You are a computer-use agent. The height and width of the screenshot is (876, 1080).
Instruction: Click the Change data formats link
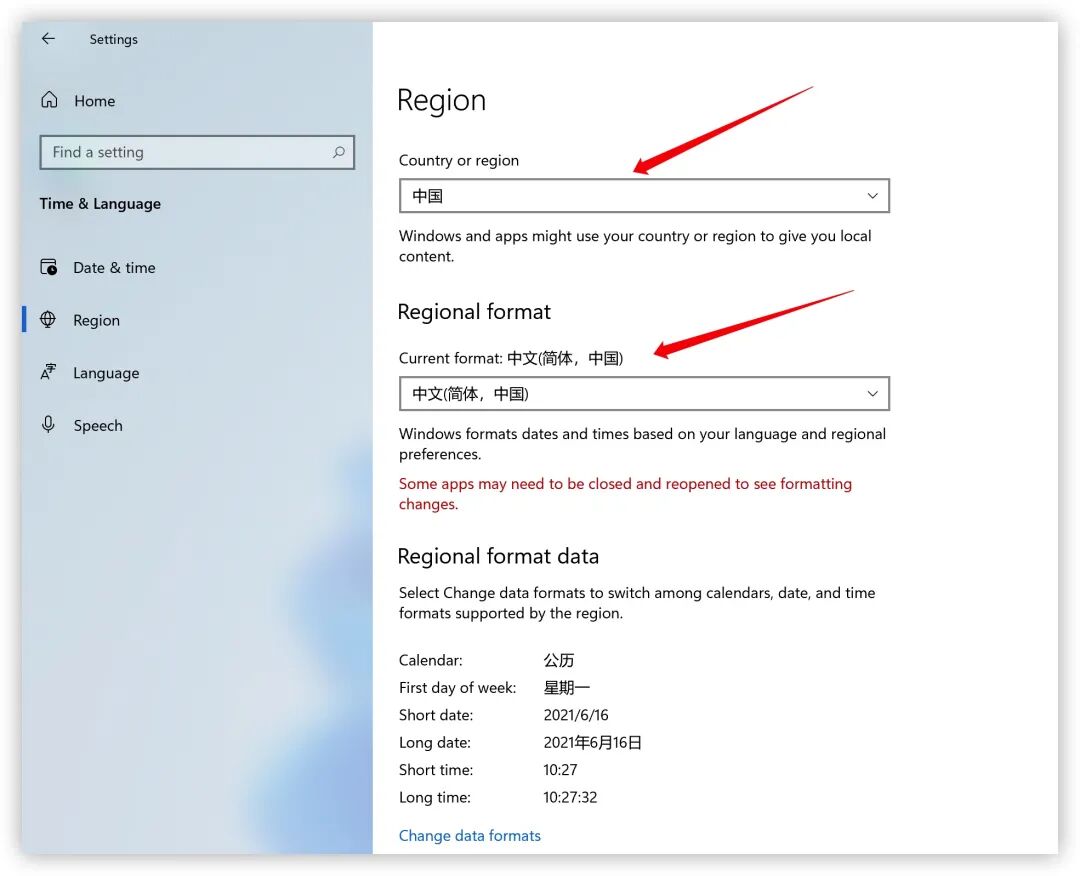pos(470,835)
